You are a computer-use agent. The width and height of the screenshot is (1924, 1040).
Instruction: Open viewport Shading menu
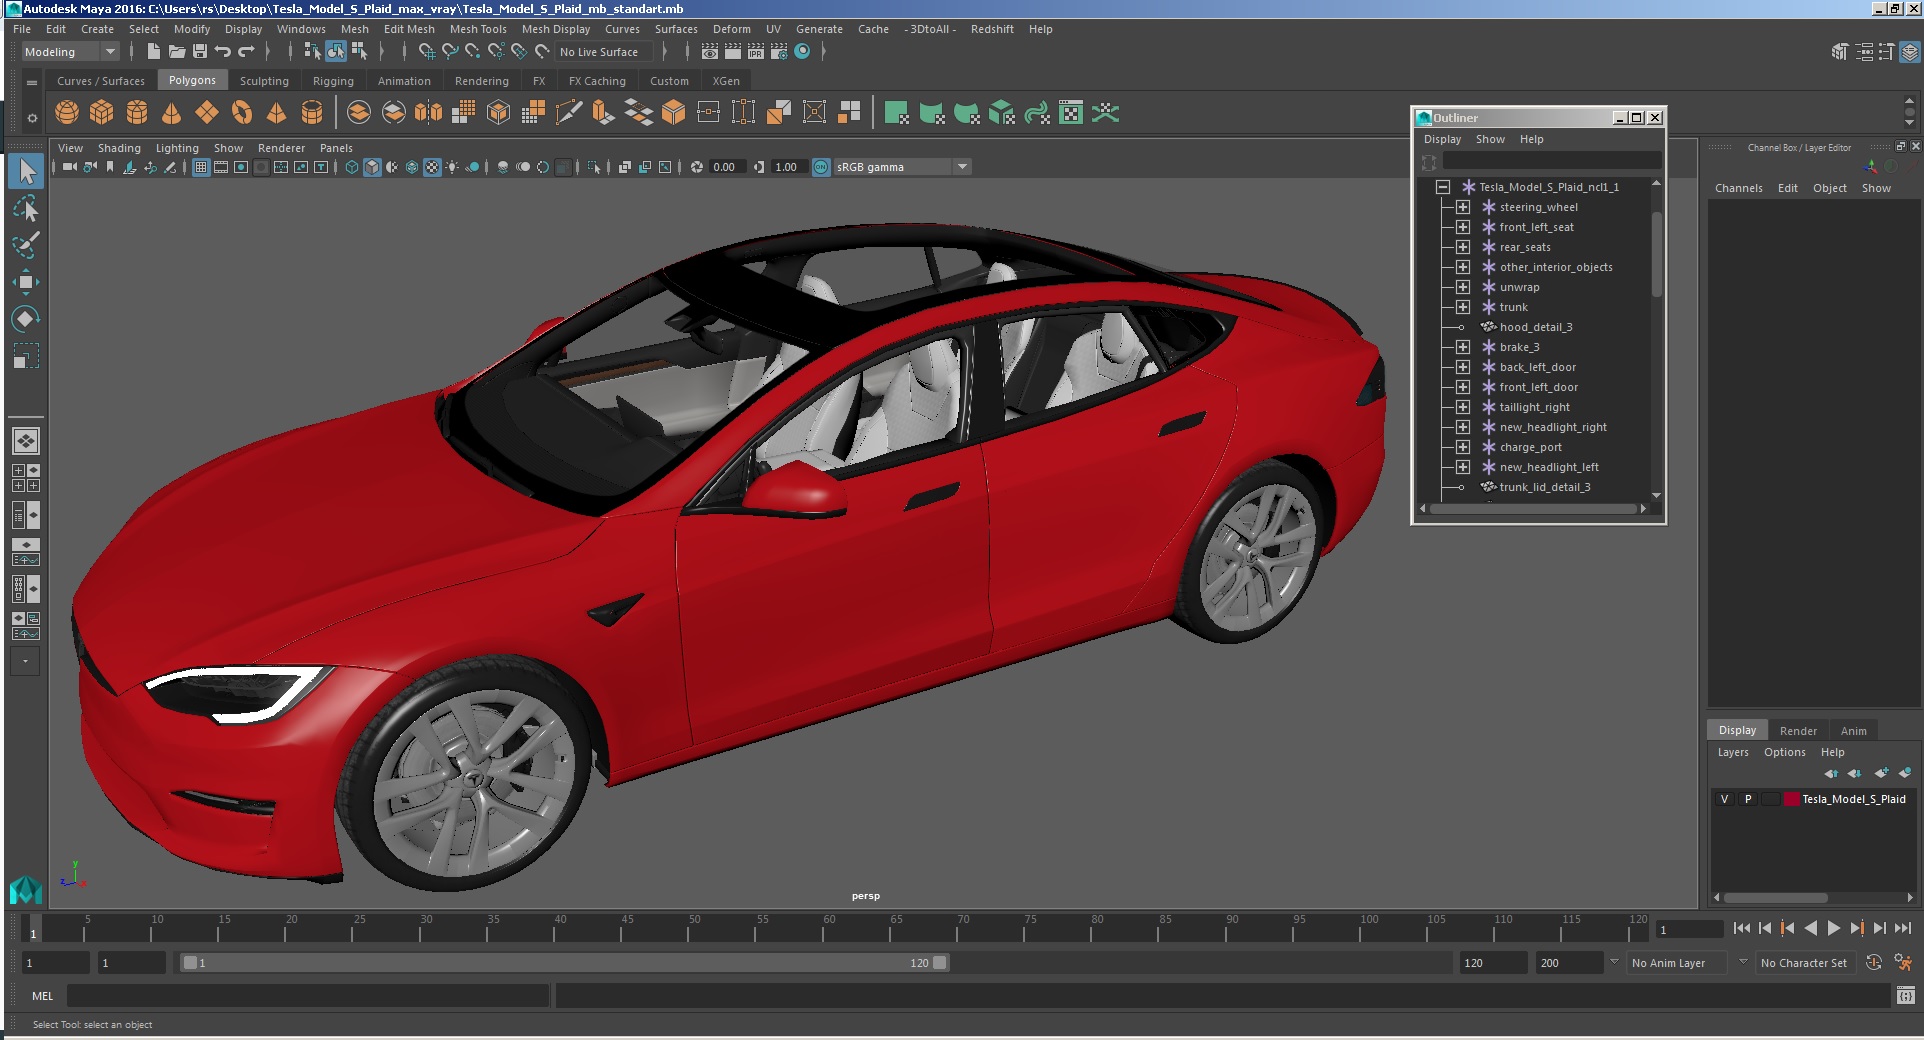coord(119,148)
